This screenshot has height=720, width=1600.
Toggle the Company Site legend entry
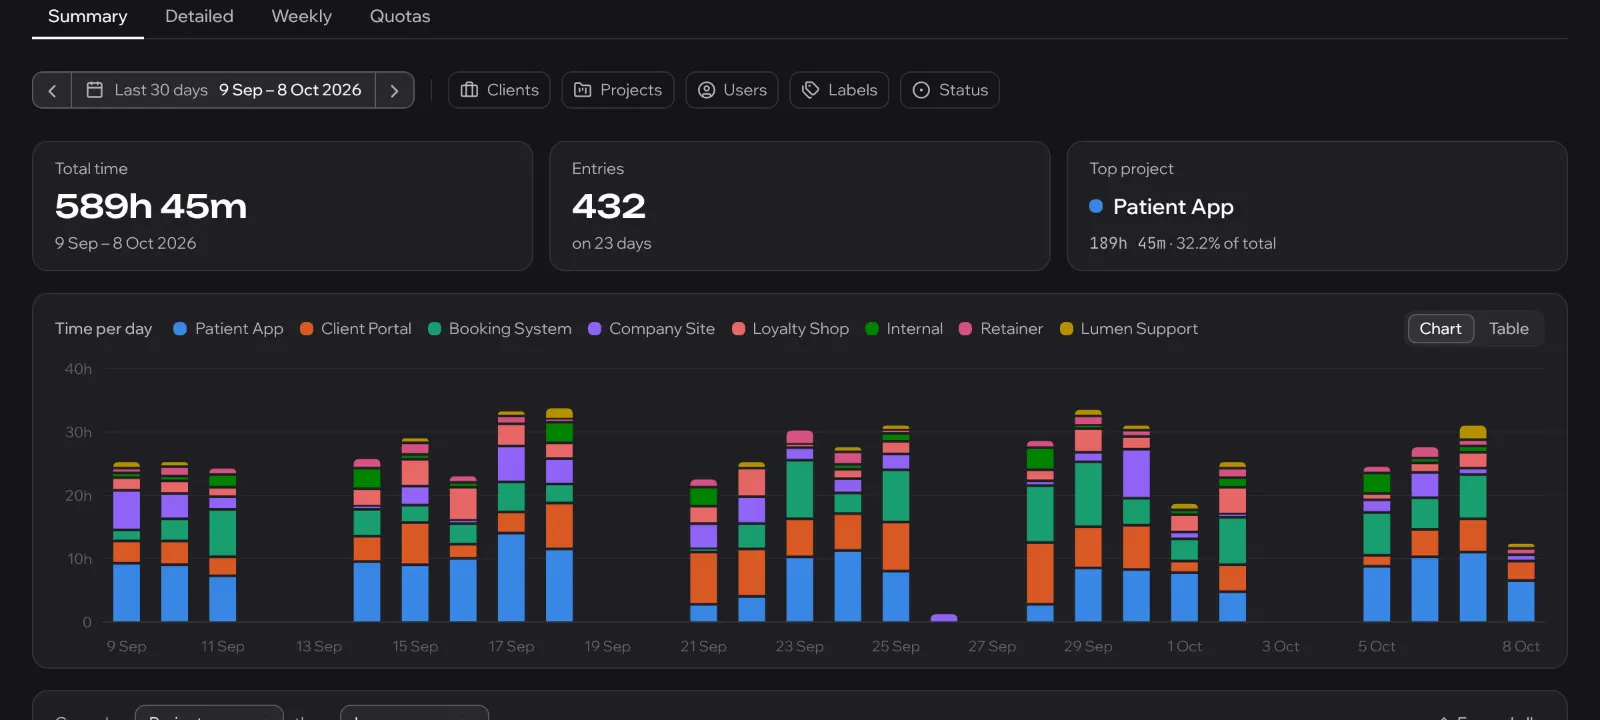651,329
